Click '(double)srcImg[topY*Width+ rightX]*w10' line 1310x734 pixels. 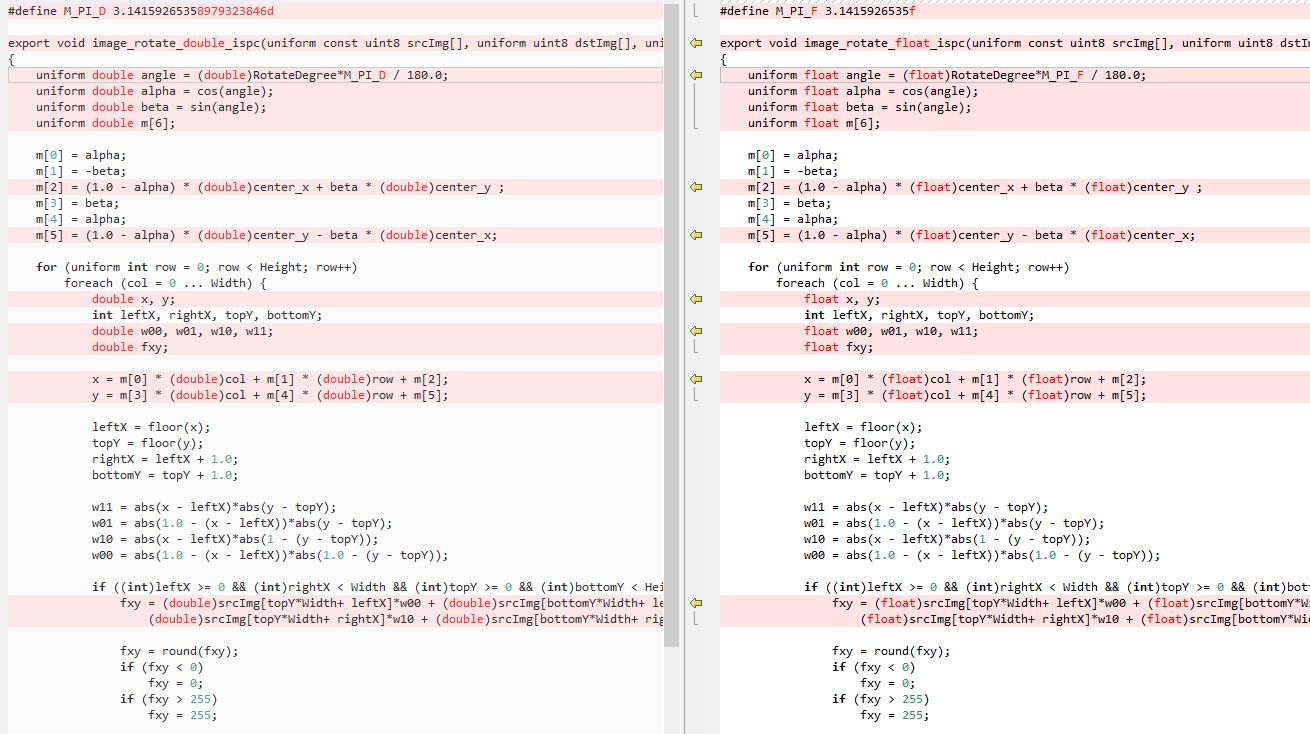(405, 619)
